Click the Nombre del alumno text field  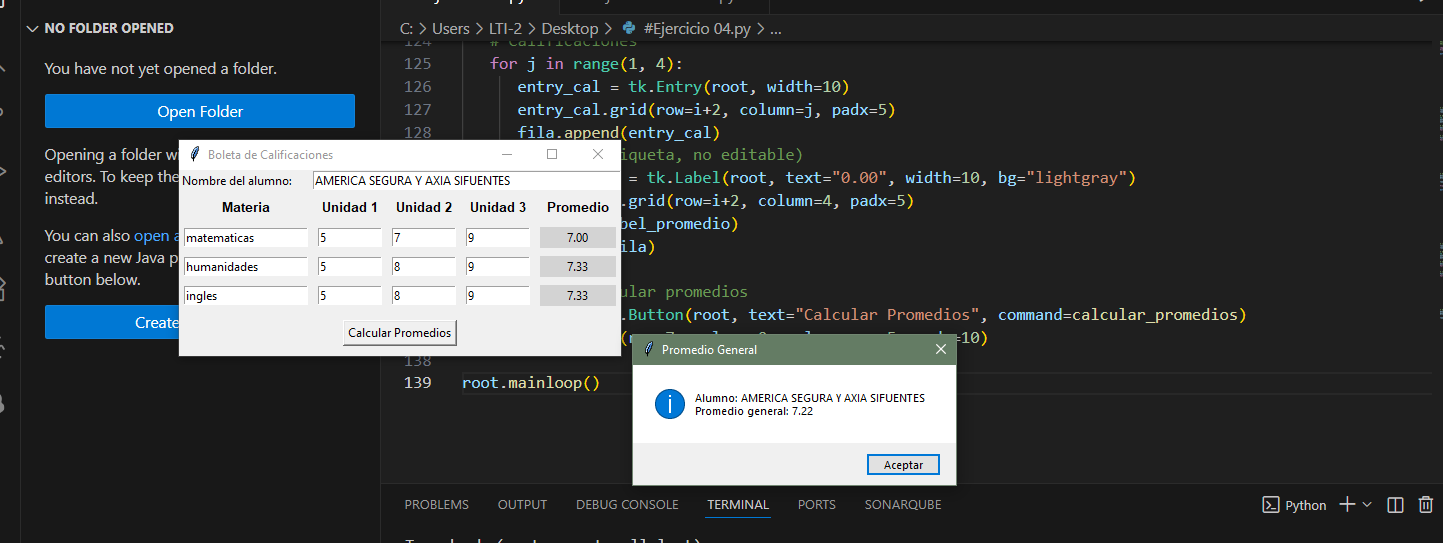point(465,181)
